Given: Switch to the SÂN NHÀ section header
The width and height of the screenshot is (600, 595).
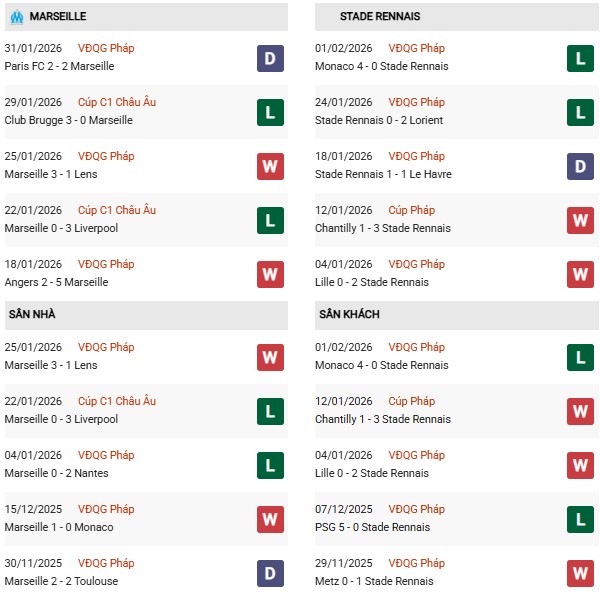Looking at the screenshot, I should pos(33,314).
